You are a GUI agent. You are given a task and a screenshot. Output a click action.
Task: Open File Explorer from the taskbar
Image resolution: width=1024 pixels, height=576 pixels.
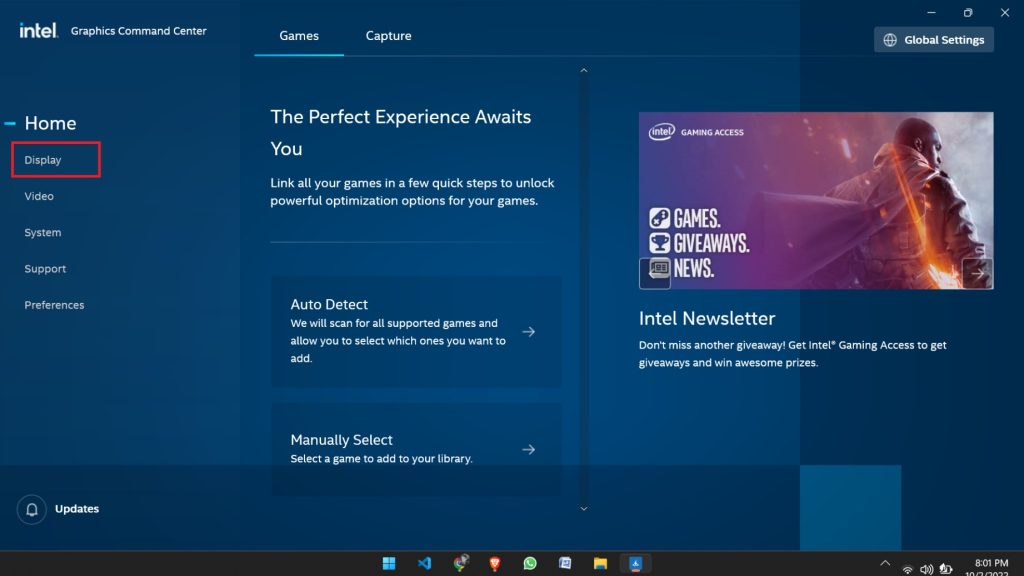tap(600, 564)
